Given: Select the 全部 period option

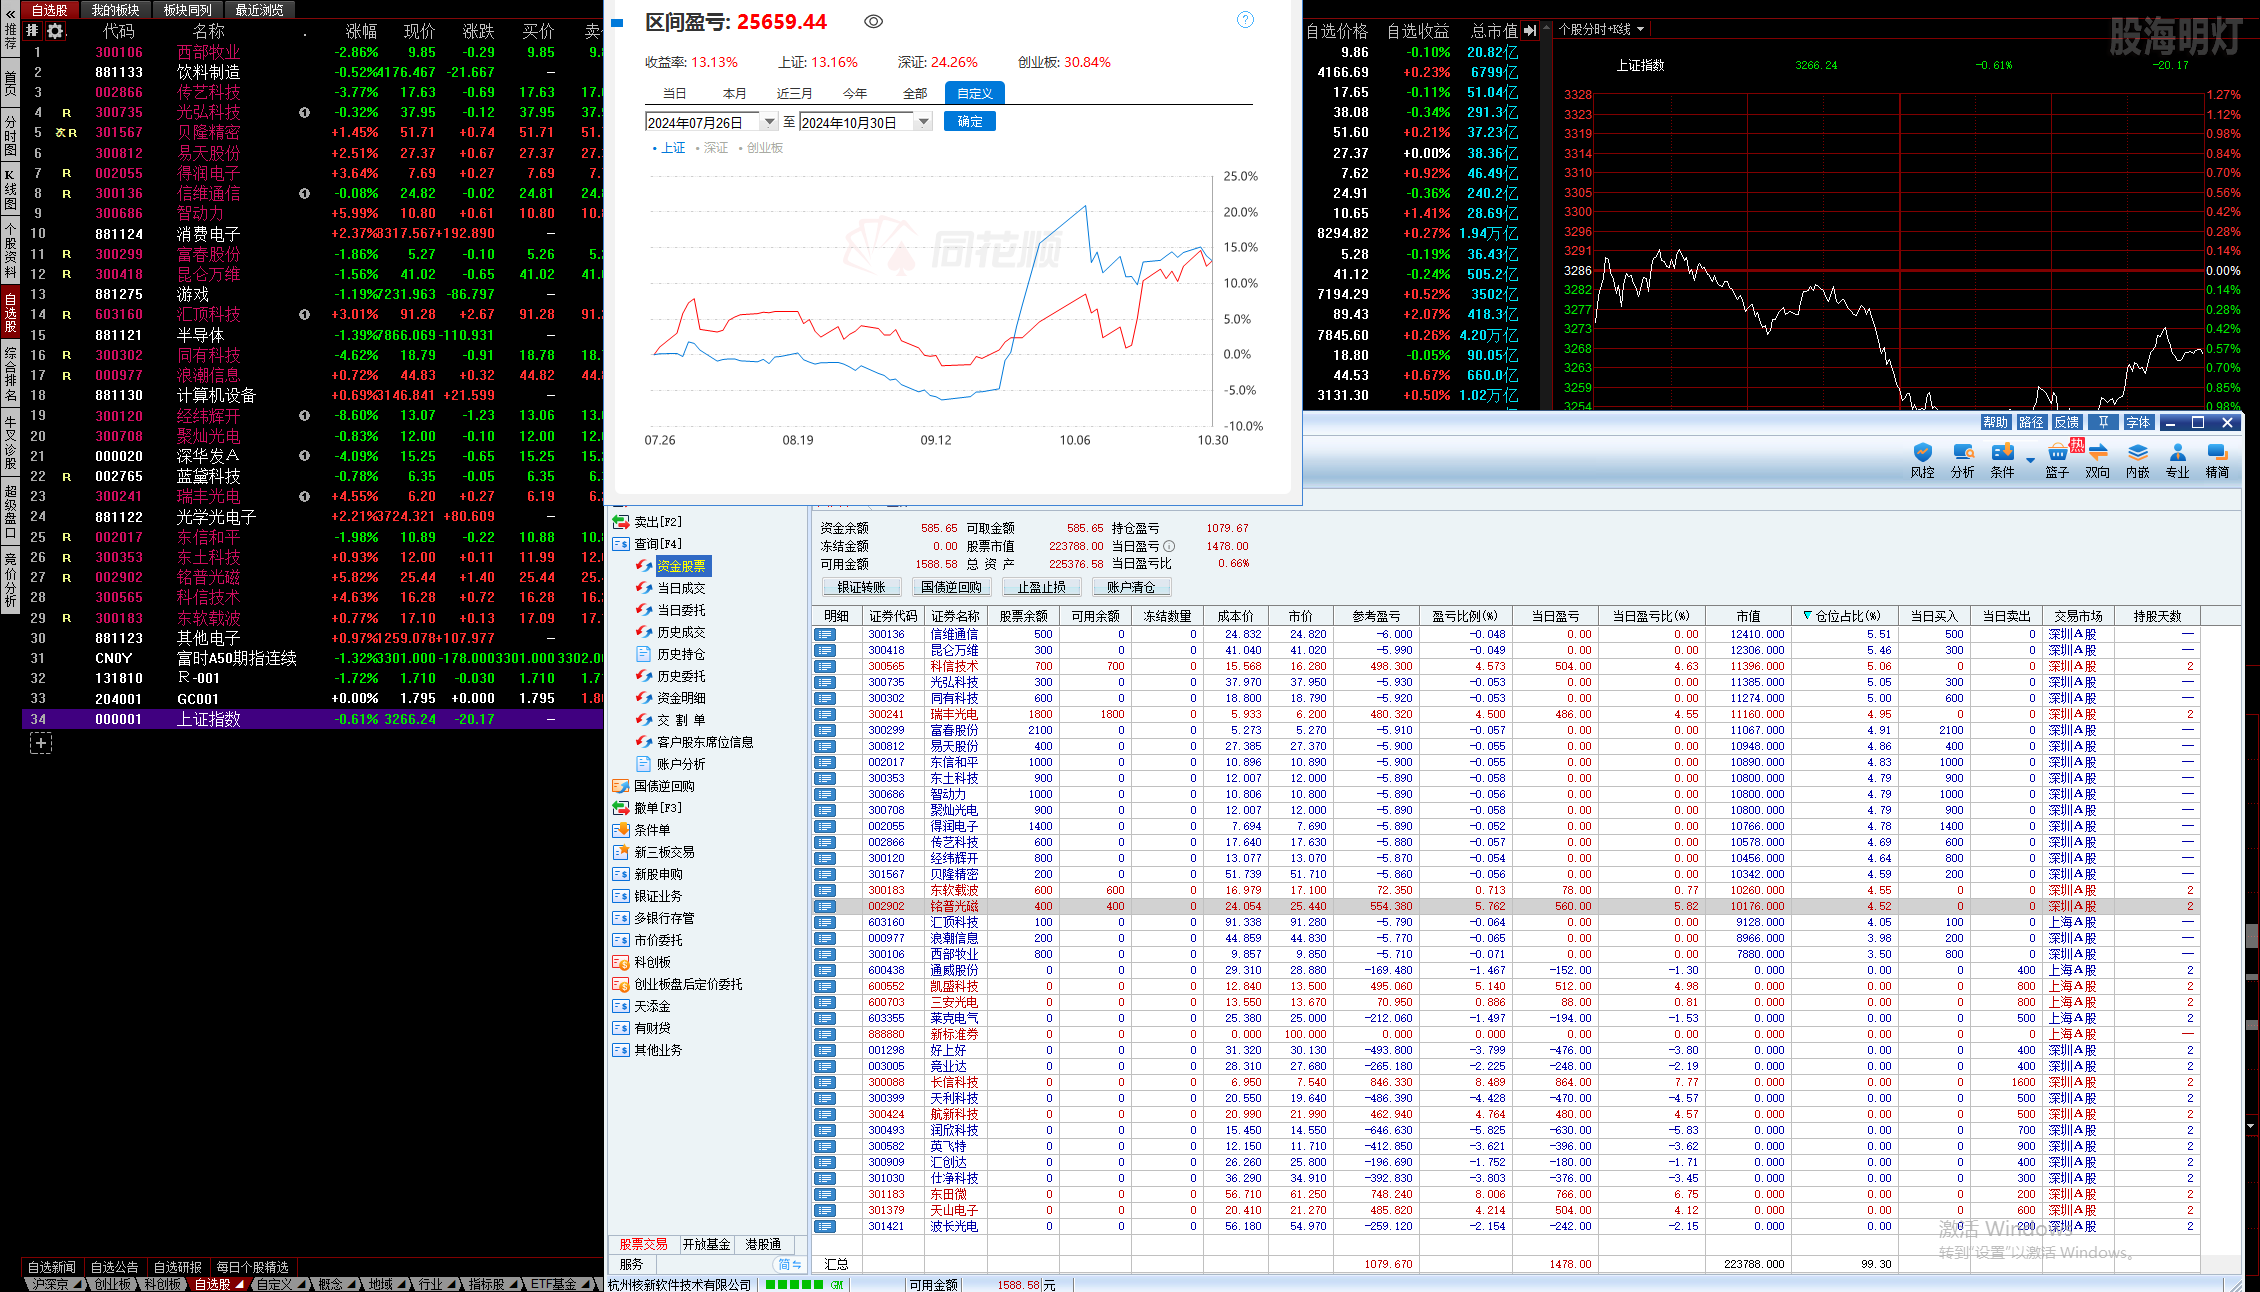Looking at the screenshot, I should click(915, 94).
